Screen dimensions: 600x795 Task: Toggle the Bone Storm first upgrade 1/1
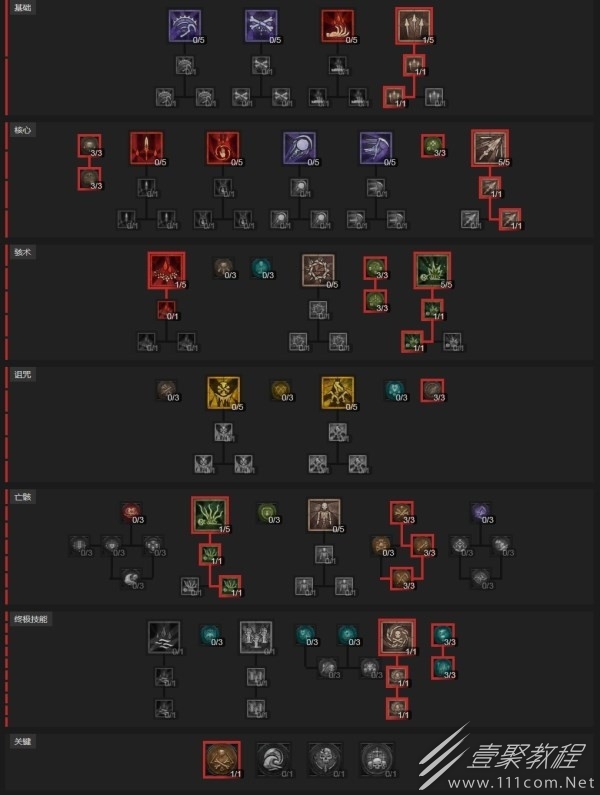(x=397, y=677)
